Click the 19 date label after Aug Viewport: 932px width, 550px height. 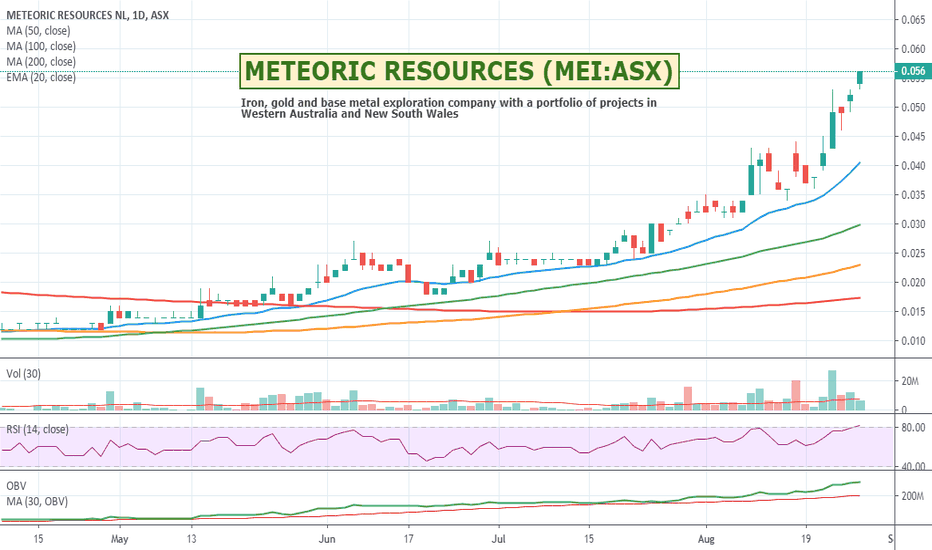click(x=805, y=539)
